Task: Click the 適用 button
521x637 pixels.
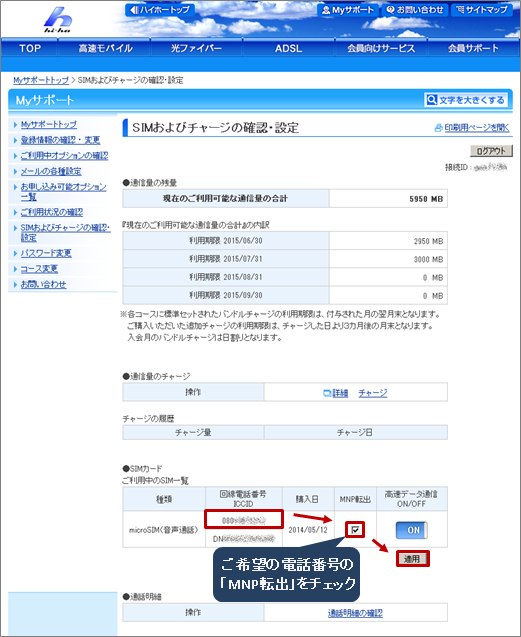Action: [412, 559]
